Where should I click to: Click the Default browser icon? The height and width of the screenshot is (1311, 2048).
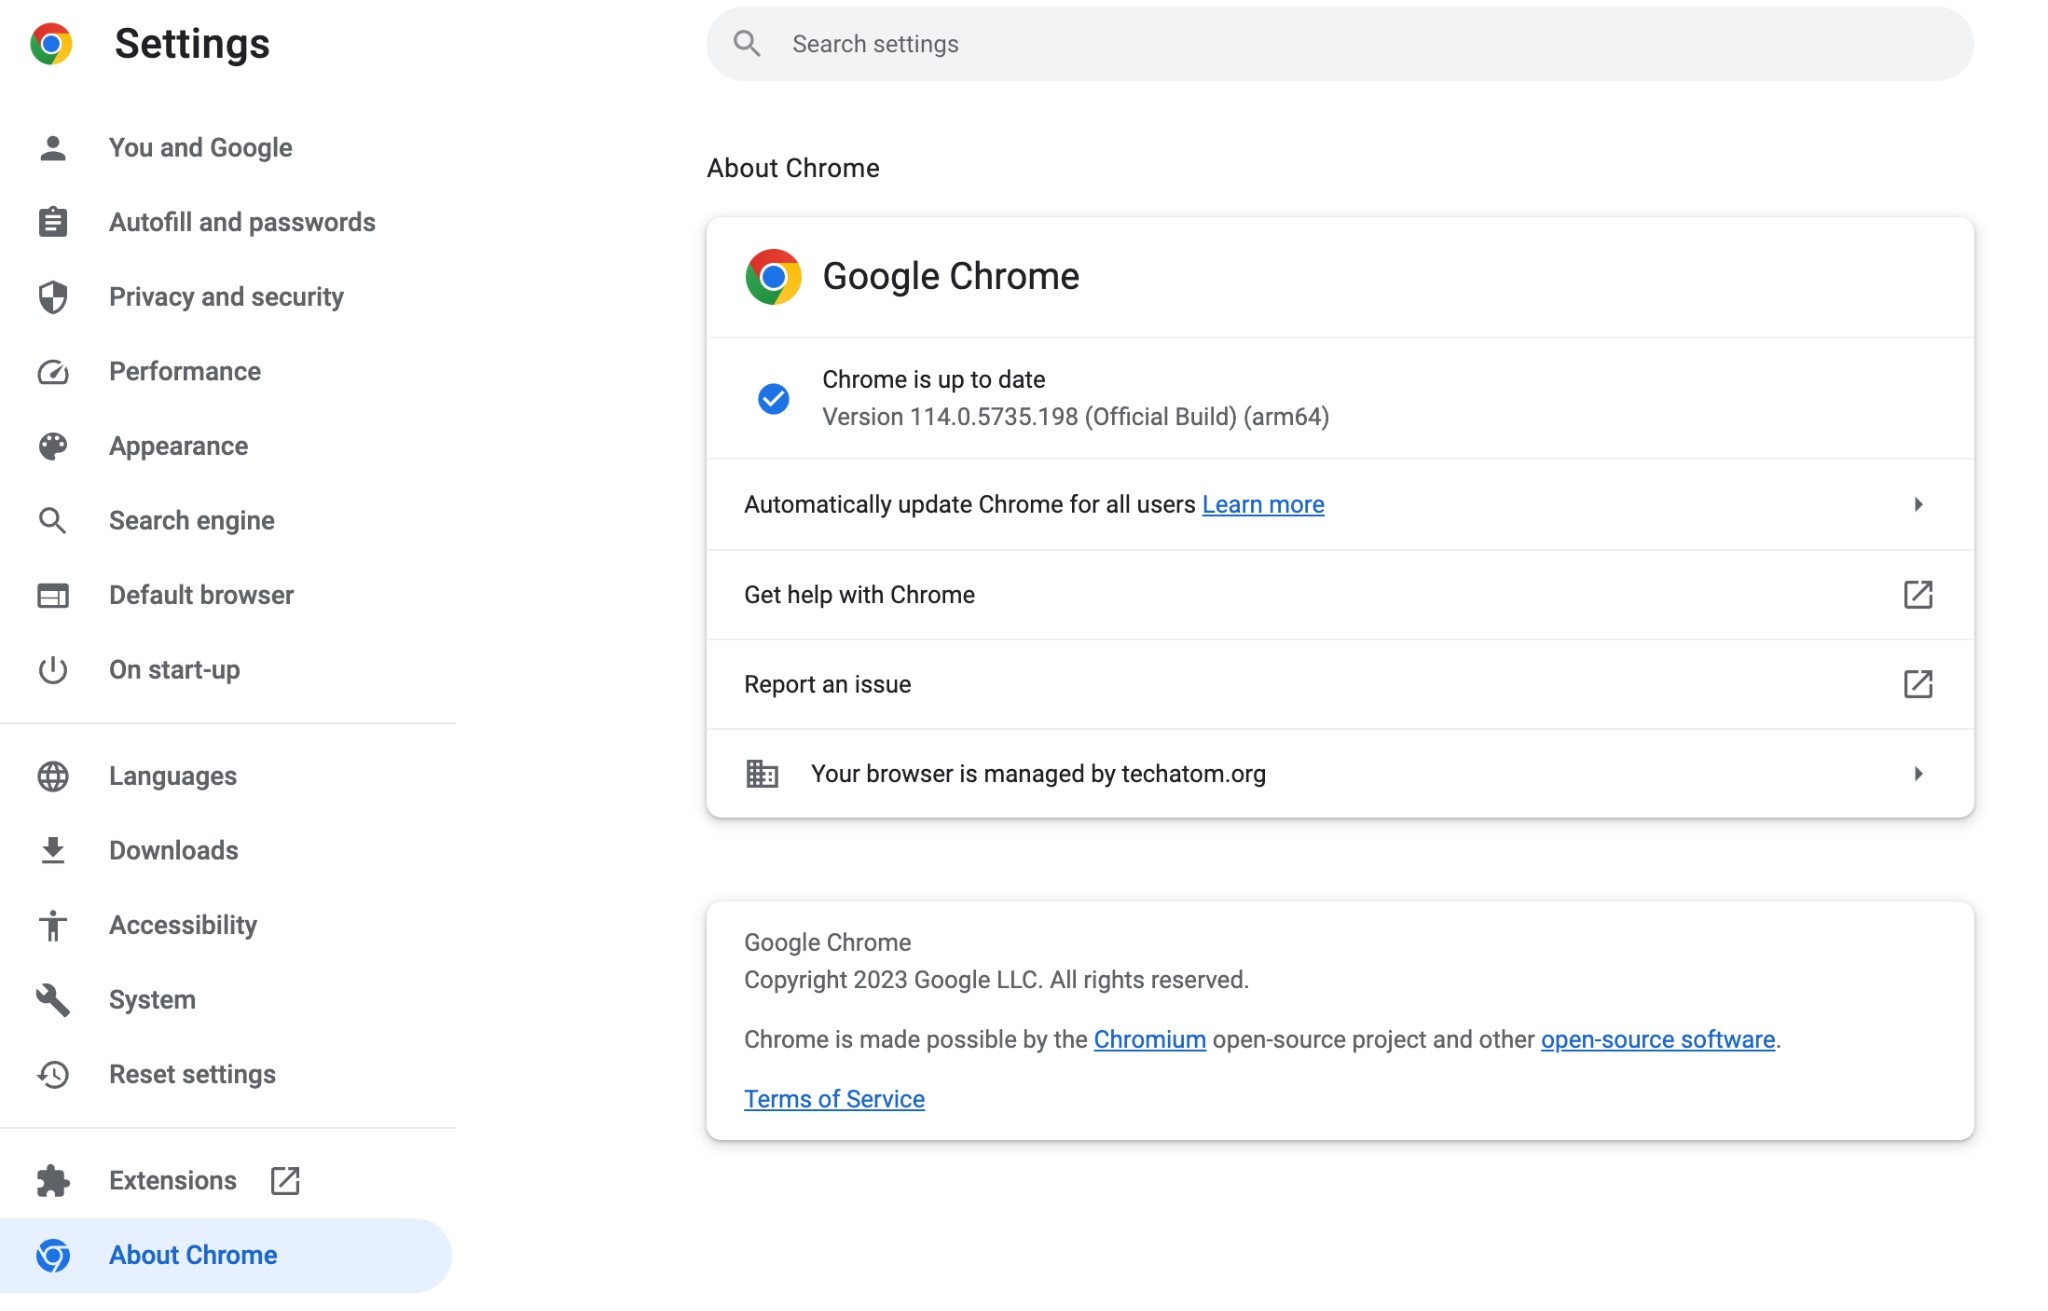click(x=54, y=594)
